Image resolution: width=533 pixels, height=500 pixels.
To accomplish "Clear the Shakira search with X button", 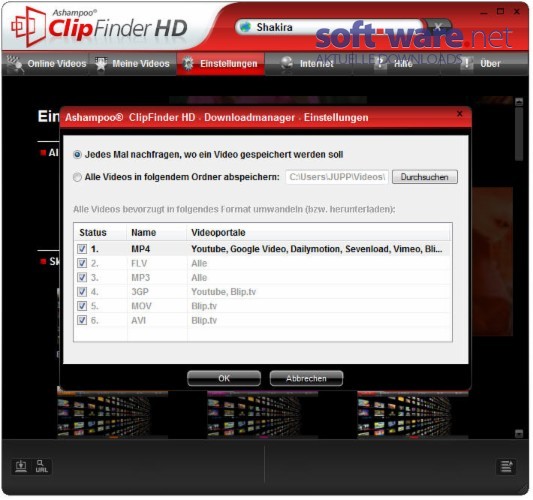I will [x=438, y=26].
